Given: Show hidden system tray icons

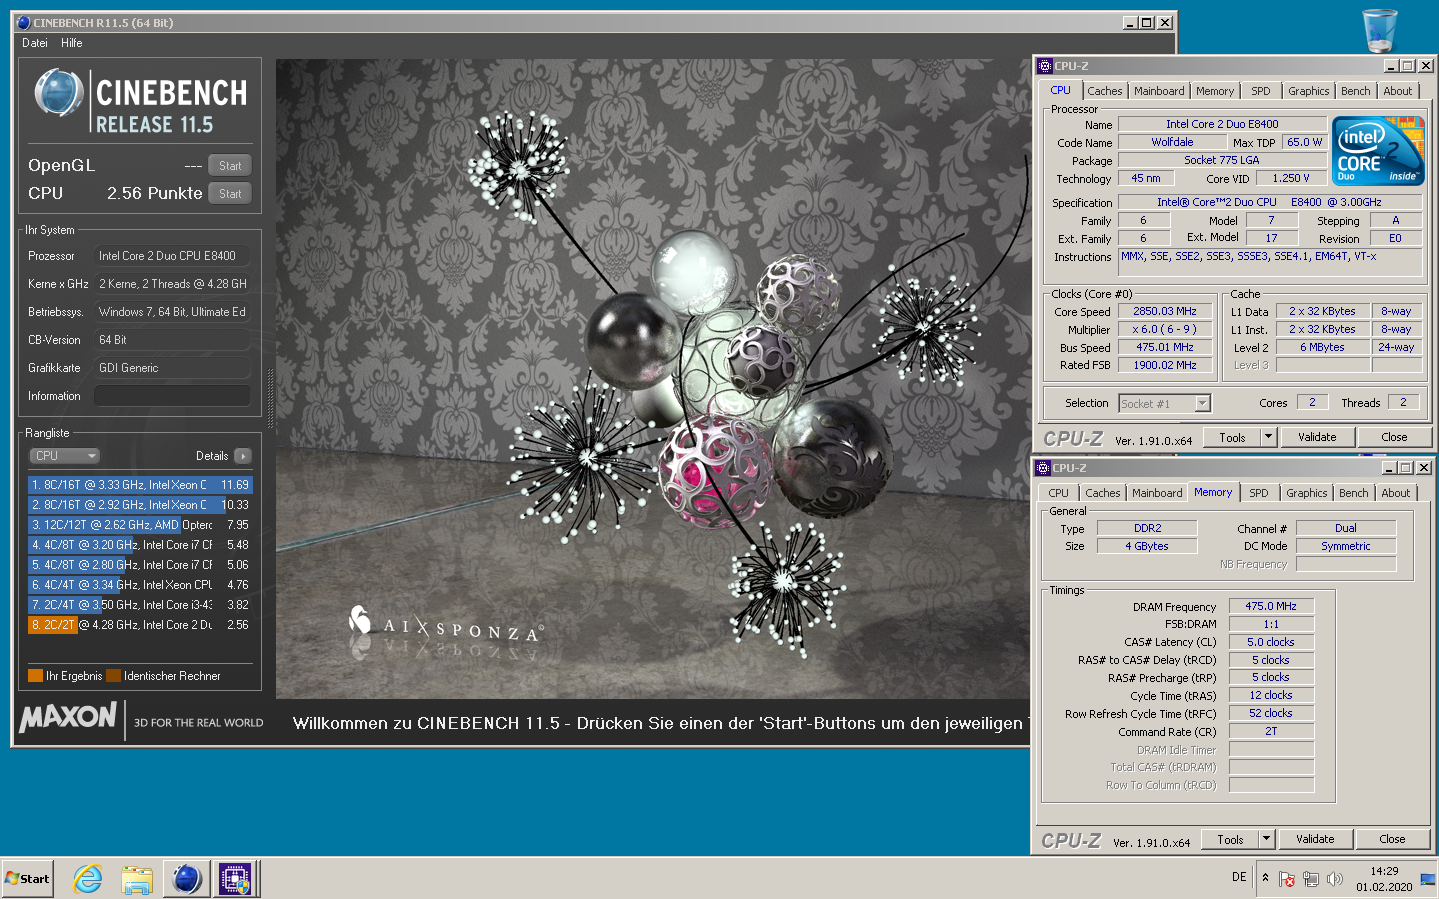Looking at the screenshot, I should (1265, 878).
